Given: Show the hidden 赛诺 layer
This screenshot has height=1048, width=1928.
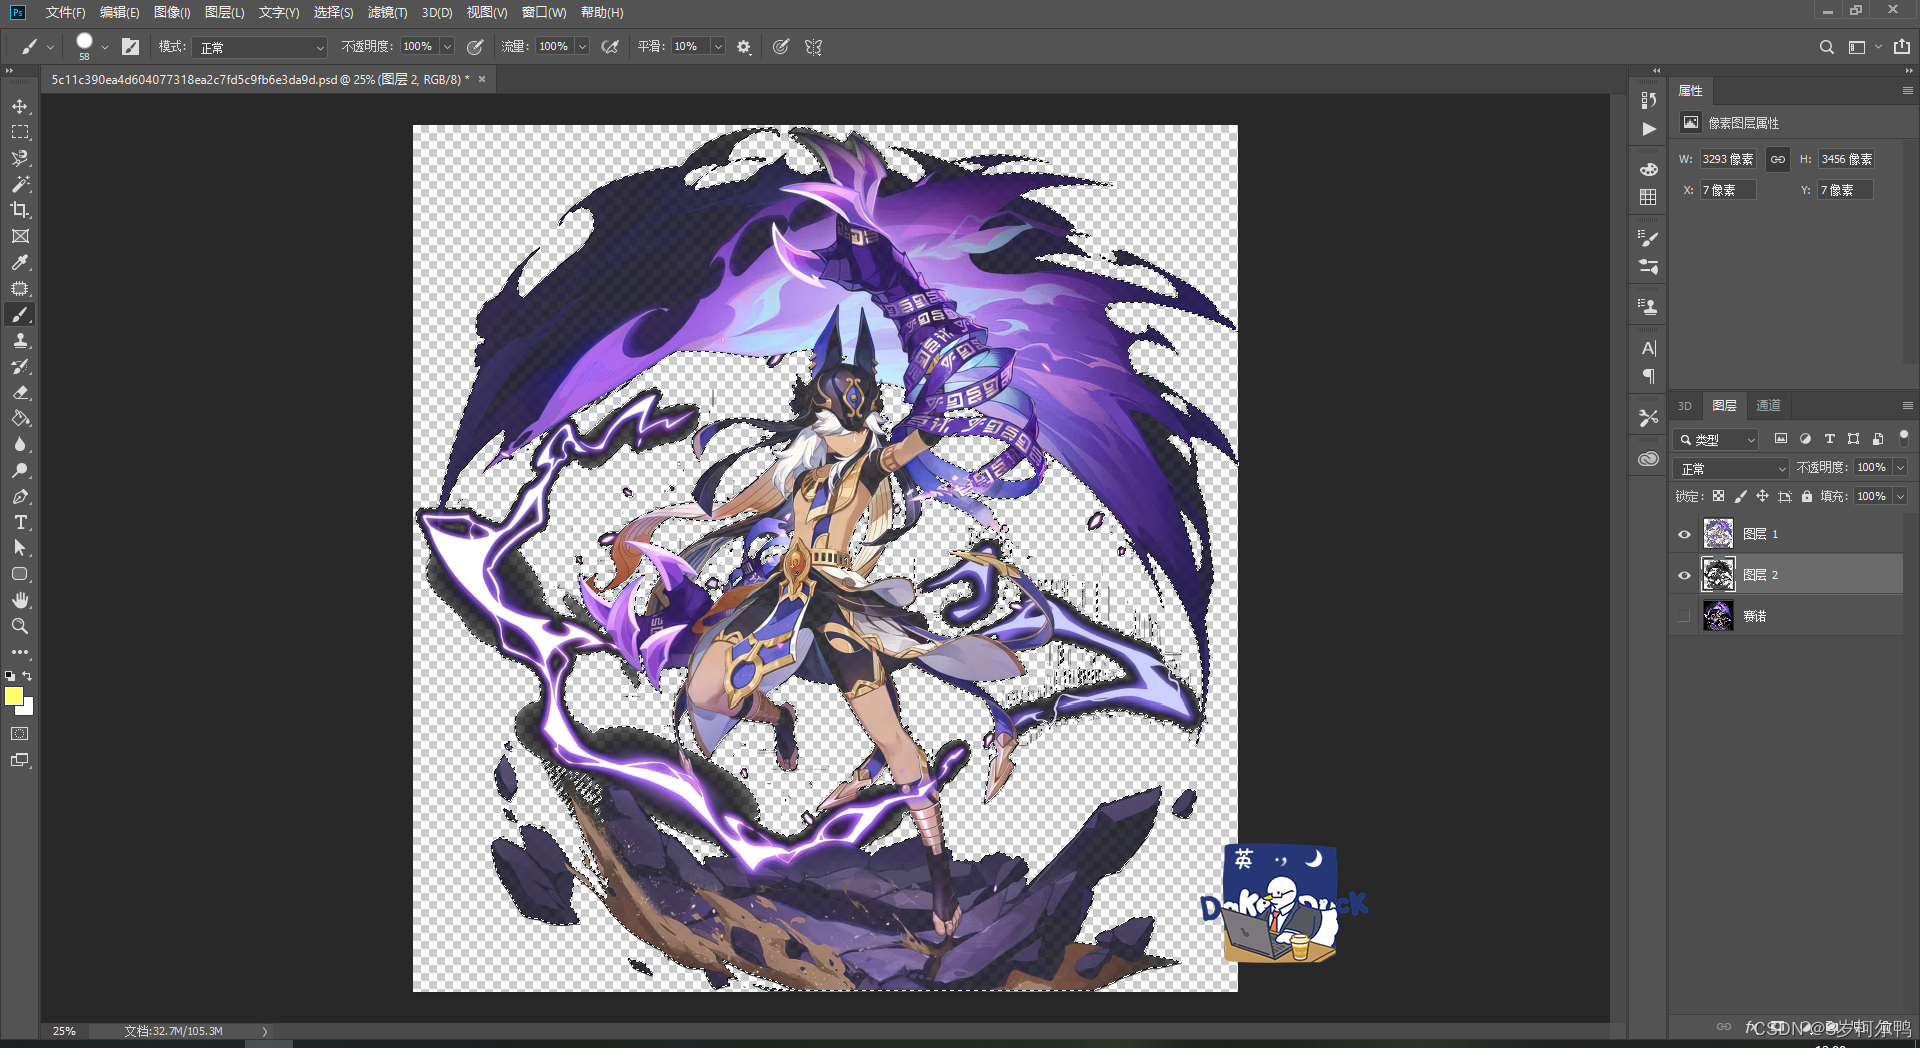Looking at the screenshot, I should [1684, 616].
